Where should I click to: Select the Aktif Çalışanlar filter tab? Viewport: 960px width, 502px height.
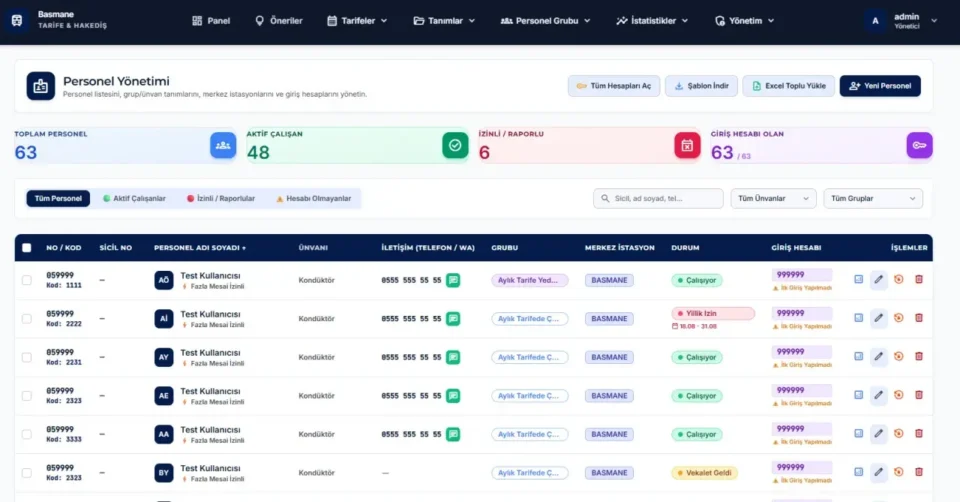134,198
